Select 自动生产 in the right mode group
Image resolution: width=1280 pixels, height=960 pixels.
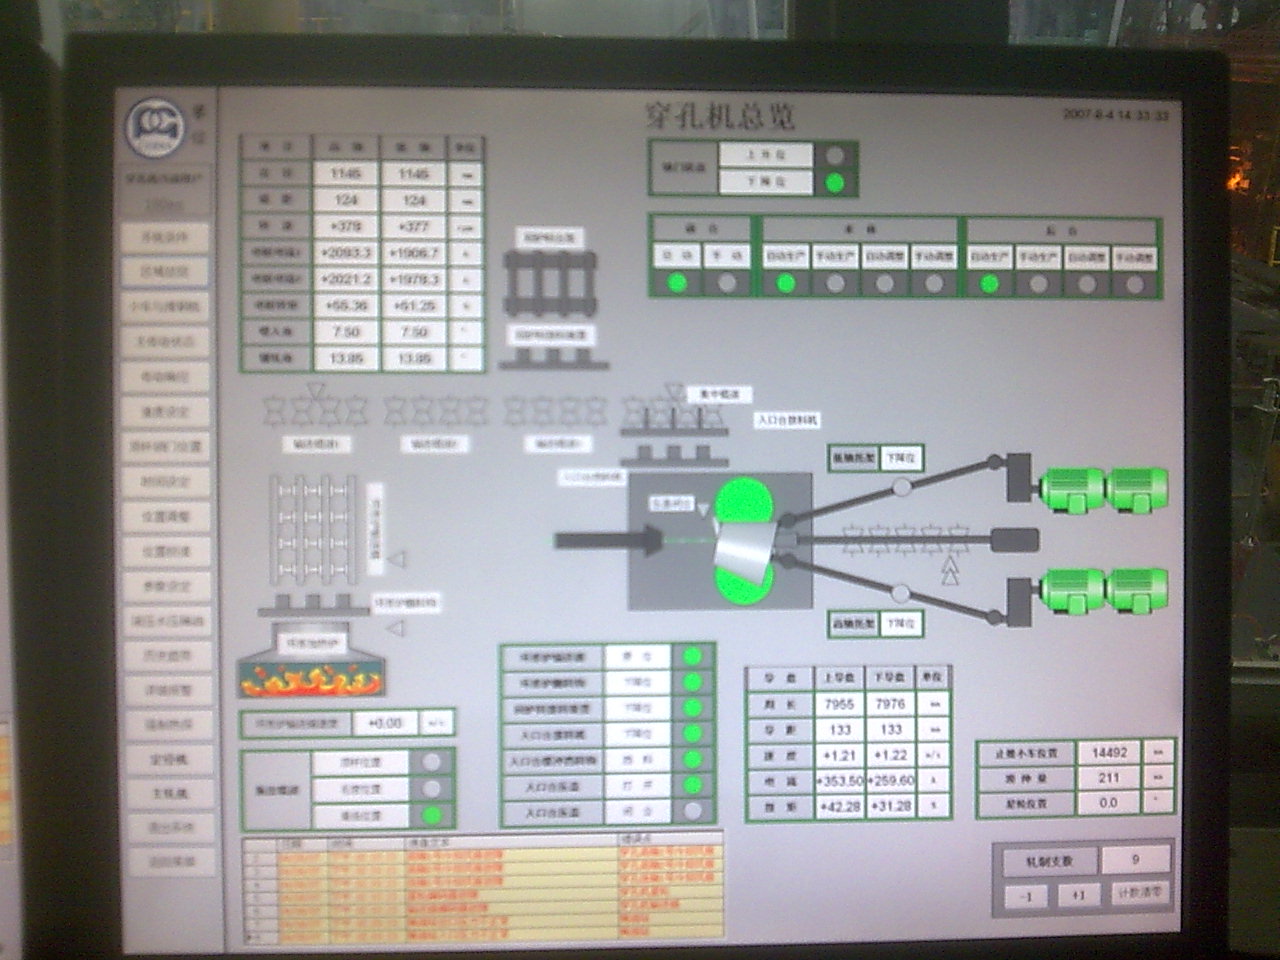click(989, 257)
